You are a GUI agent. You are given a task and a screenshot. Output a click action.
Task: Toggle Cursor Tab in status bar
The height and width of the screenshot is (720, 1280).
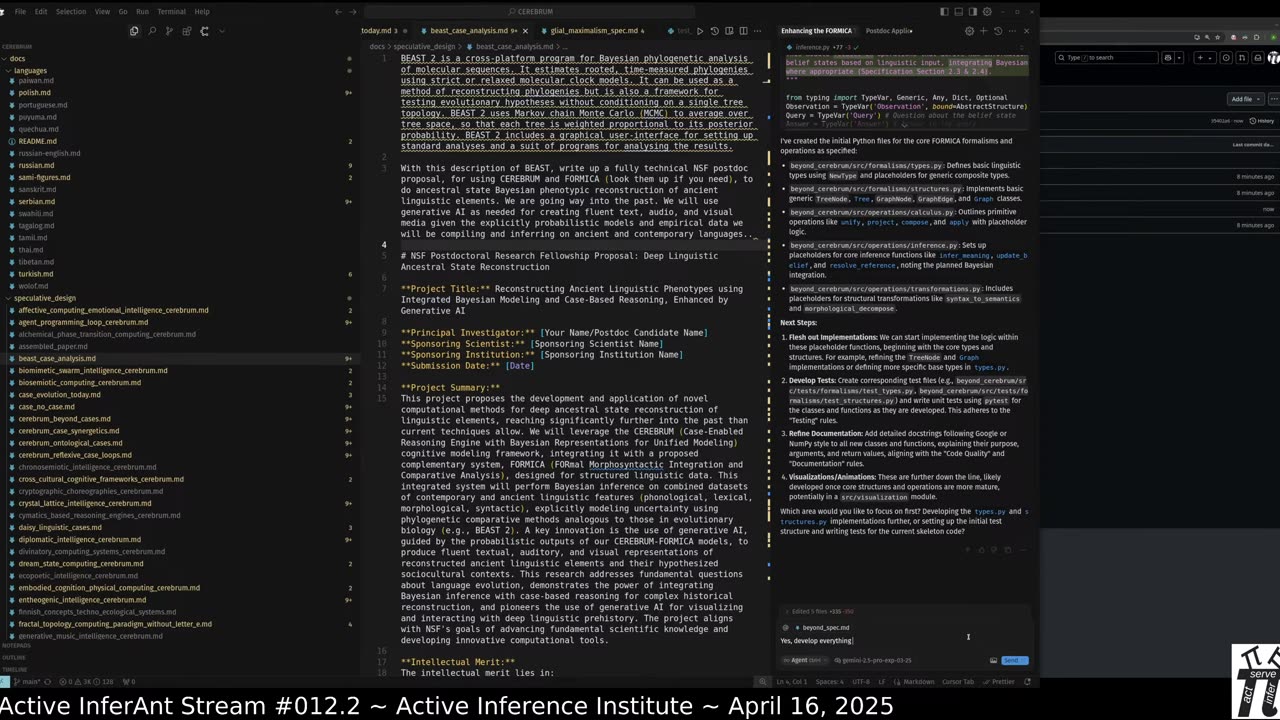957,682
